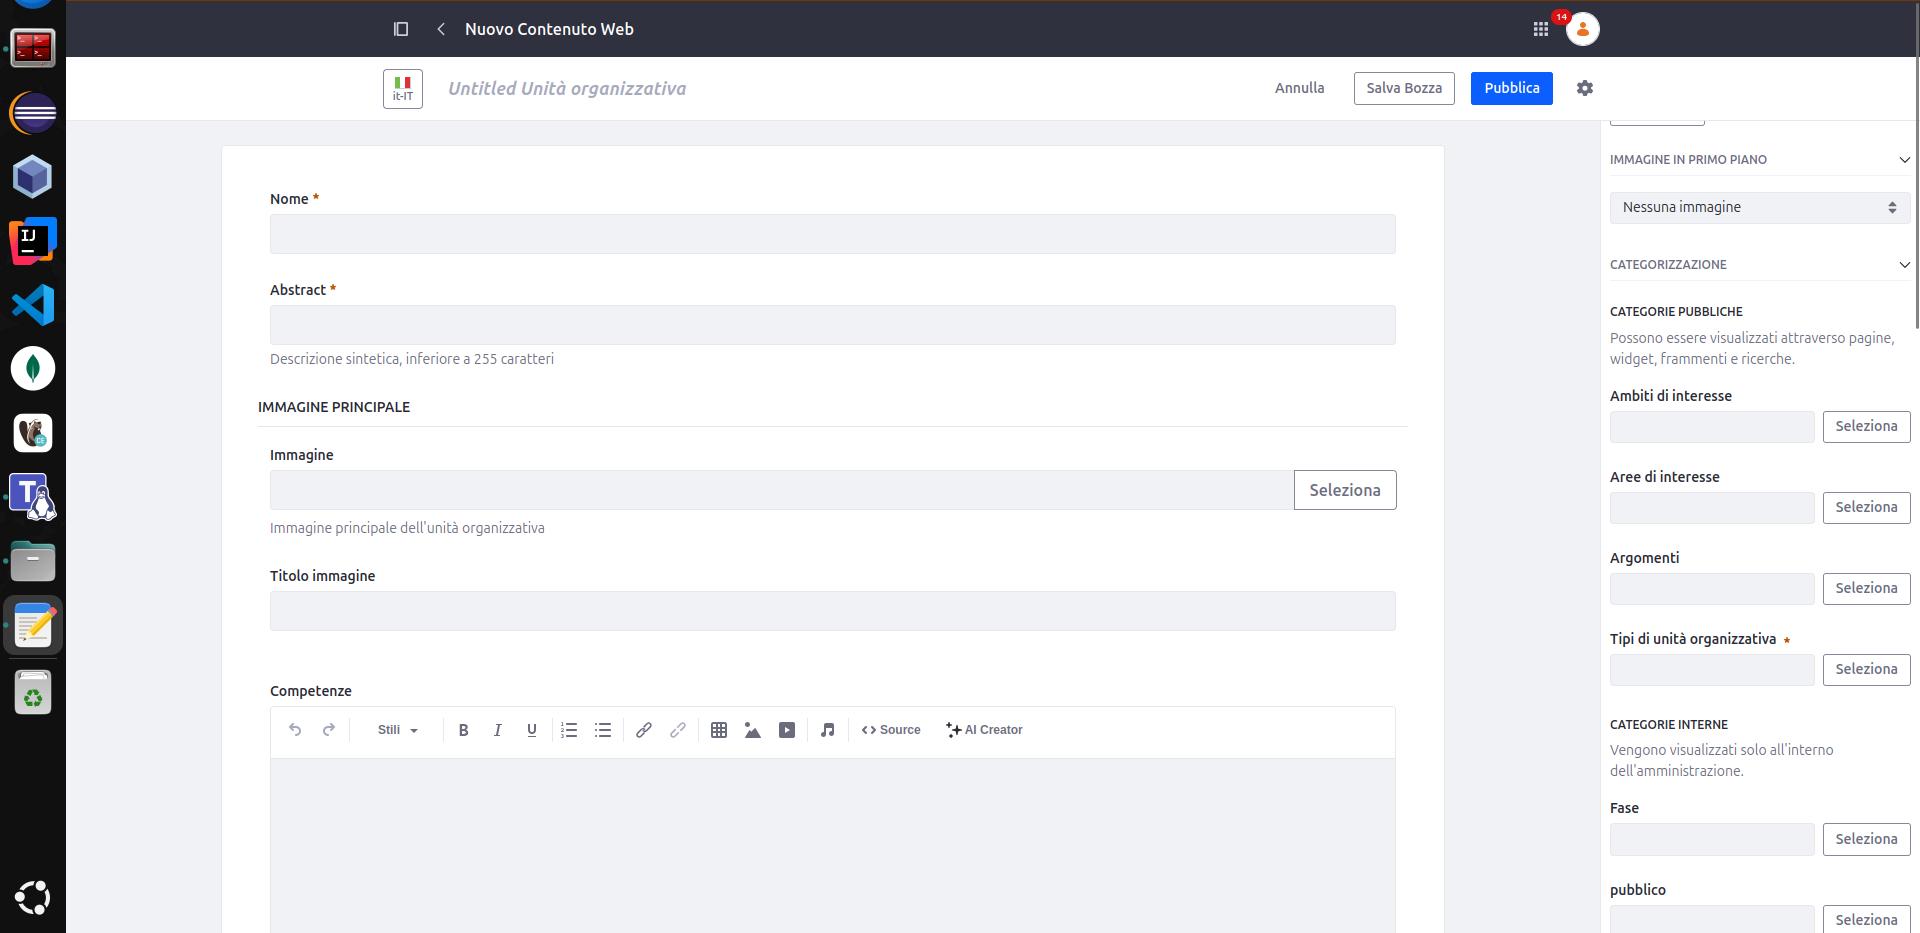Toggle the sidebar panel icon
1920x933 pixels.
pos(401,29)
